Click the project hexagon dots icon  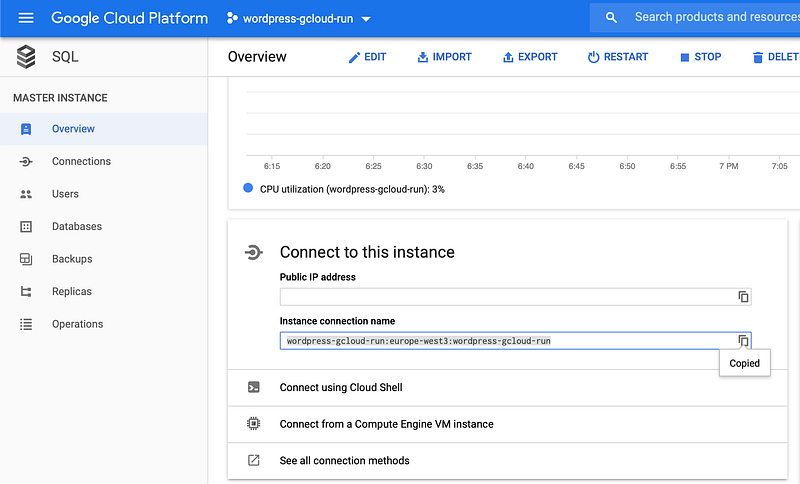pyautogui.click(x=232, y=18)
